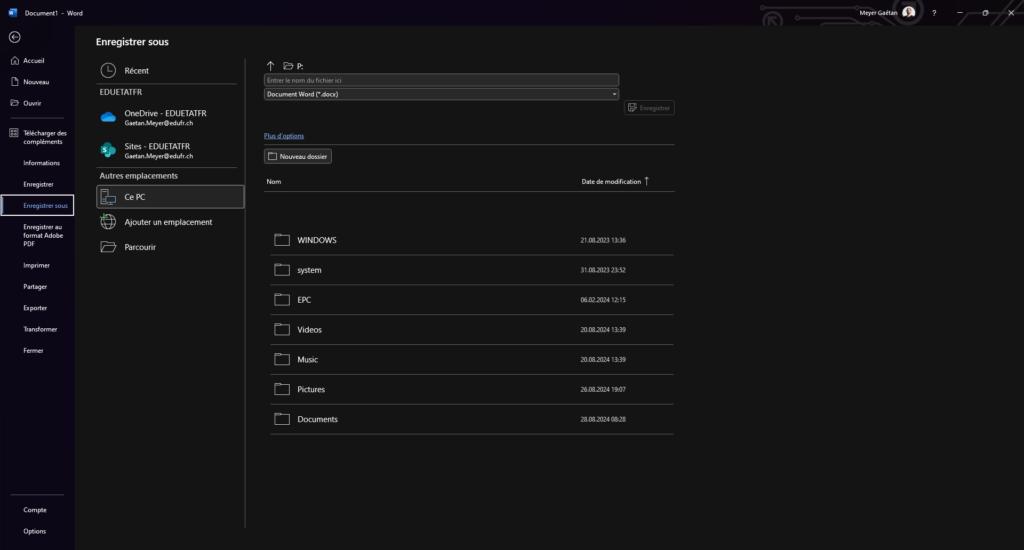Viewport: 1024px width, 550px height.
Task: Sort by the Nom column header
Action: point(274,182)
